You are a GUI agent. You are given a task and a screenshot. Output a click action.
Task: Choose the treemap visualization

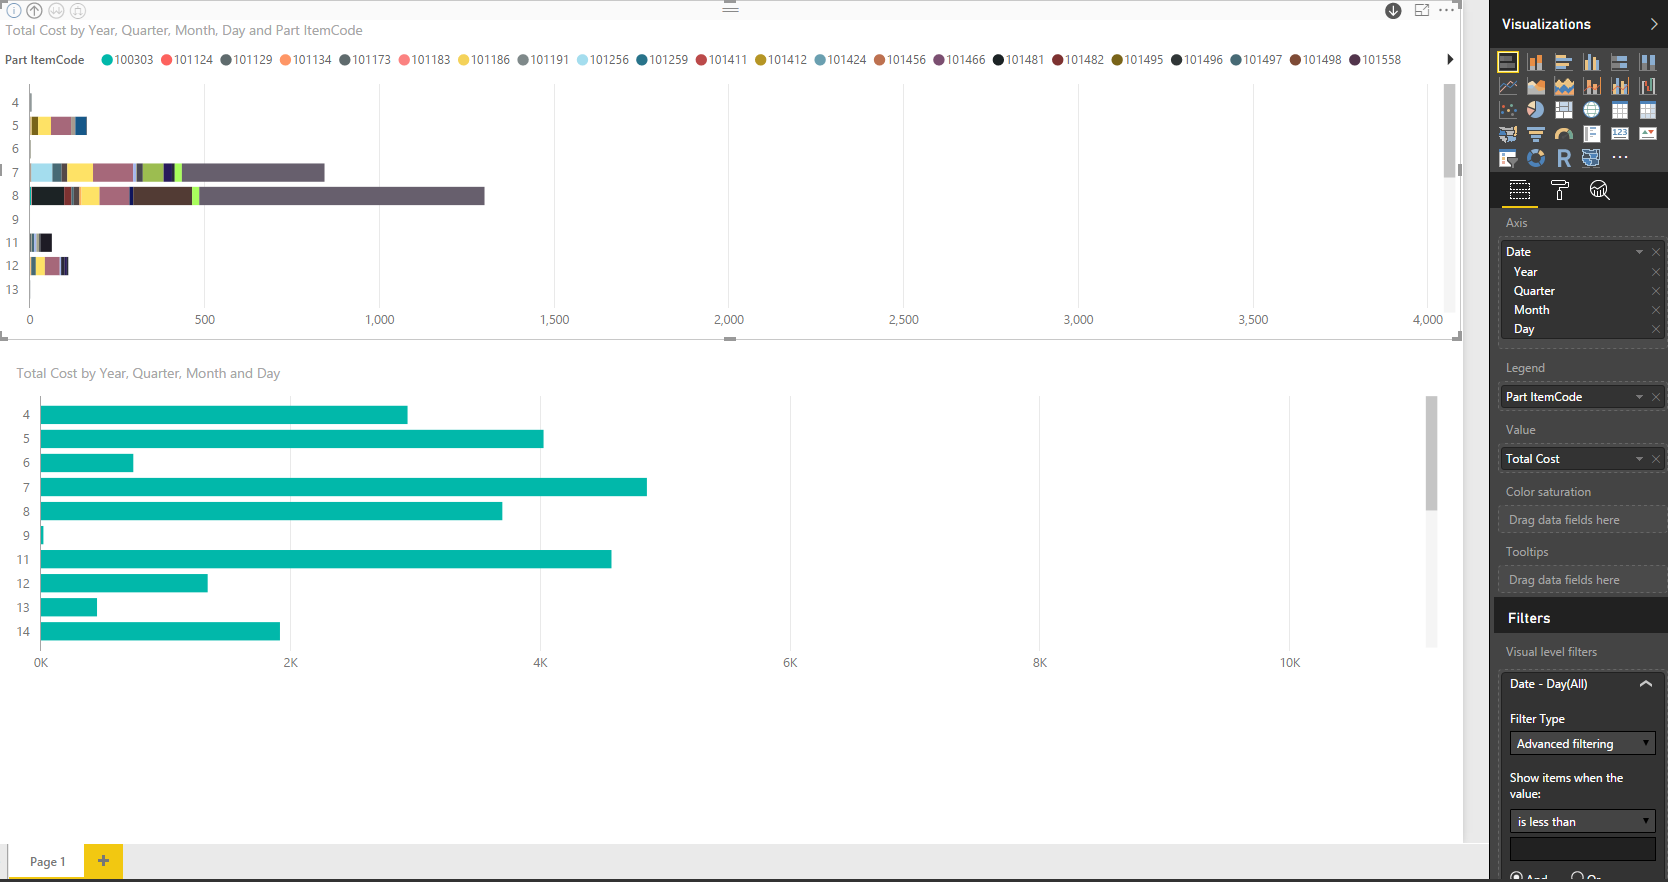point(1564,110)
